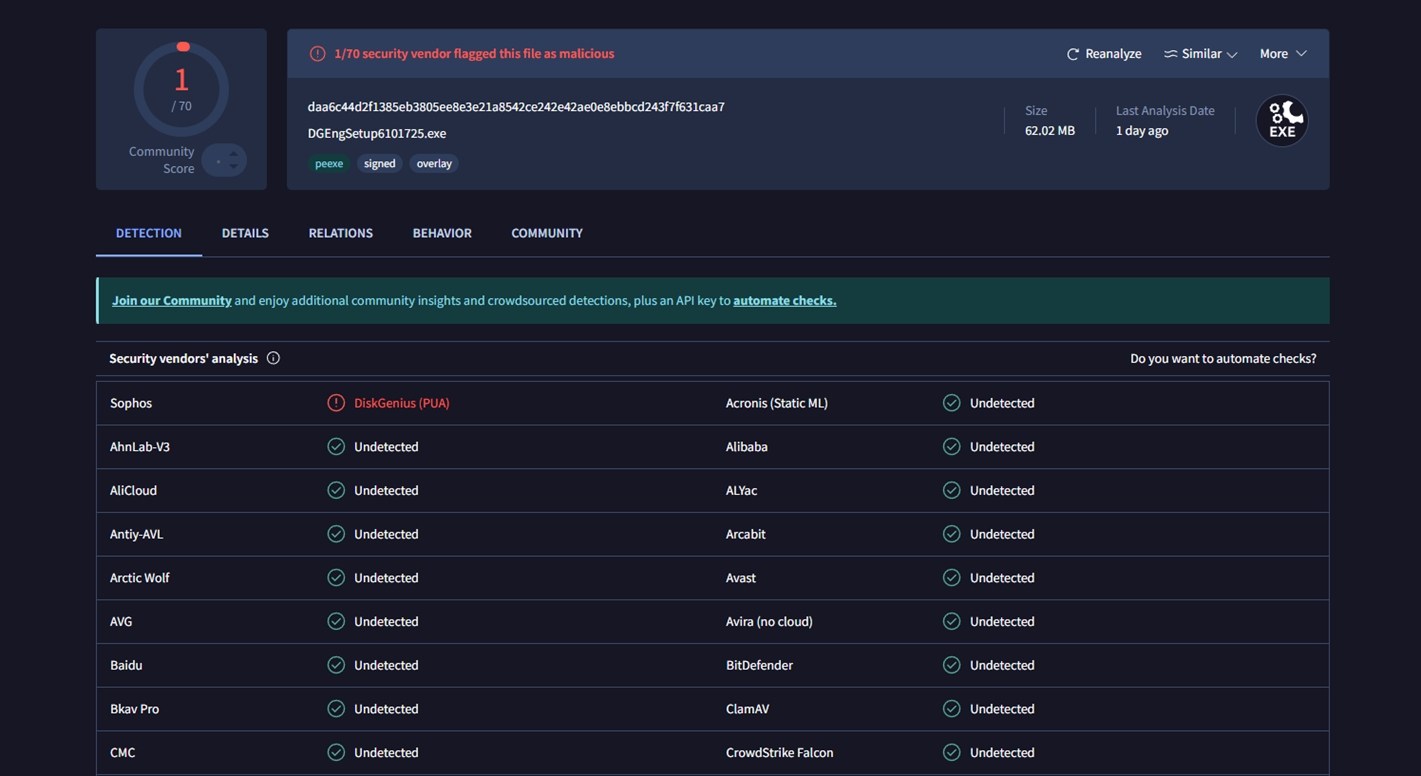Click the warning icon next to Sophos detection
1421x776 pixels.
coord(336,402)
